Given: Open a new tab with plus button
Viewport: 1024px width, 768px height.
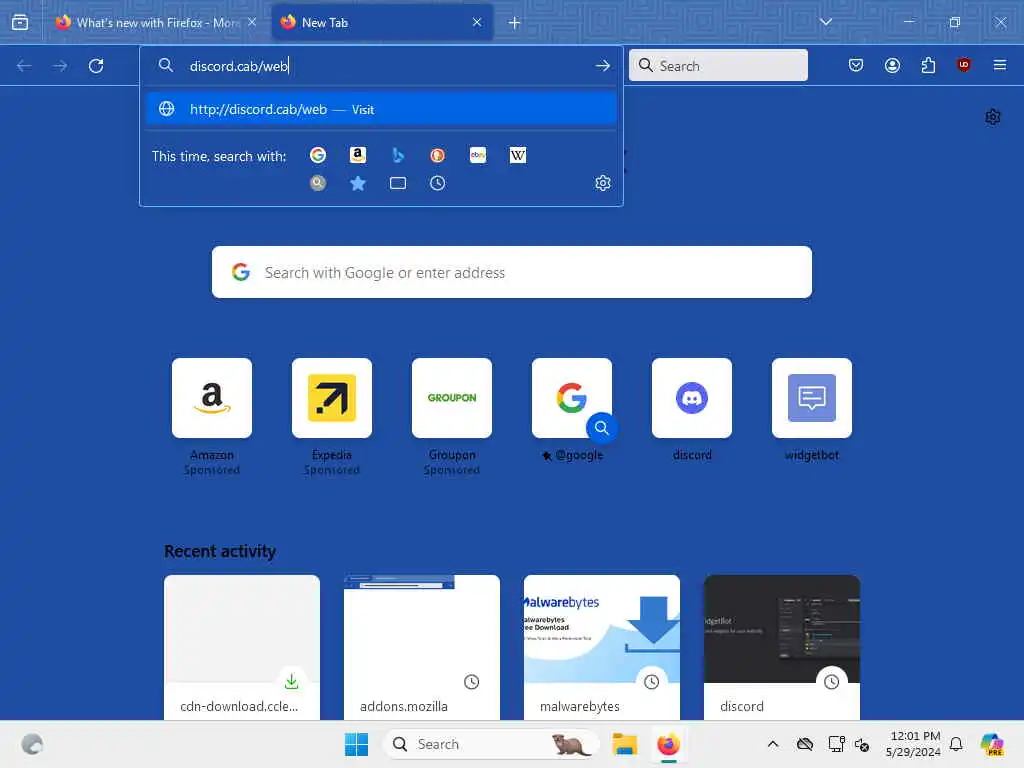Looking at the screenshot, I should tap(515, 23).
